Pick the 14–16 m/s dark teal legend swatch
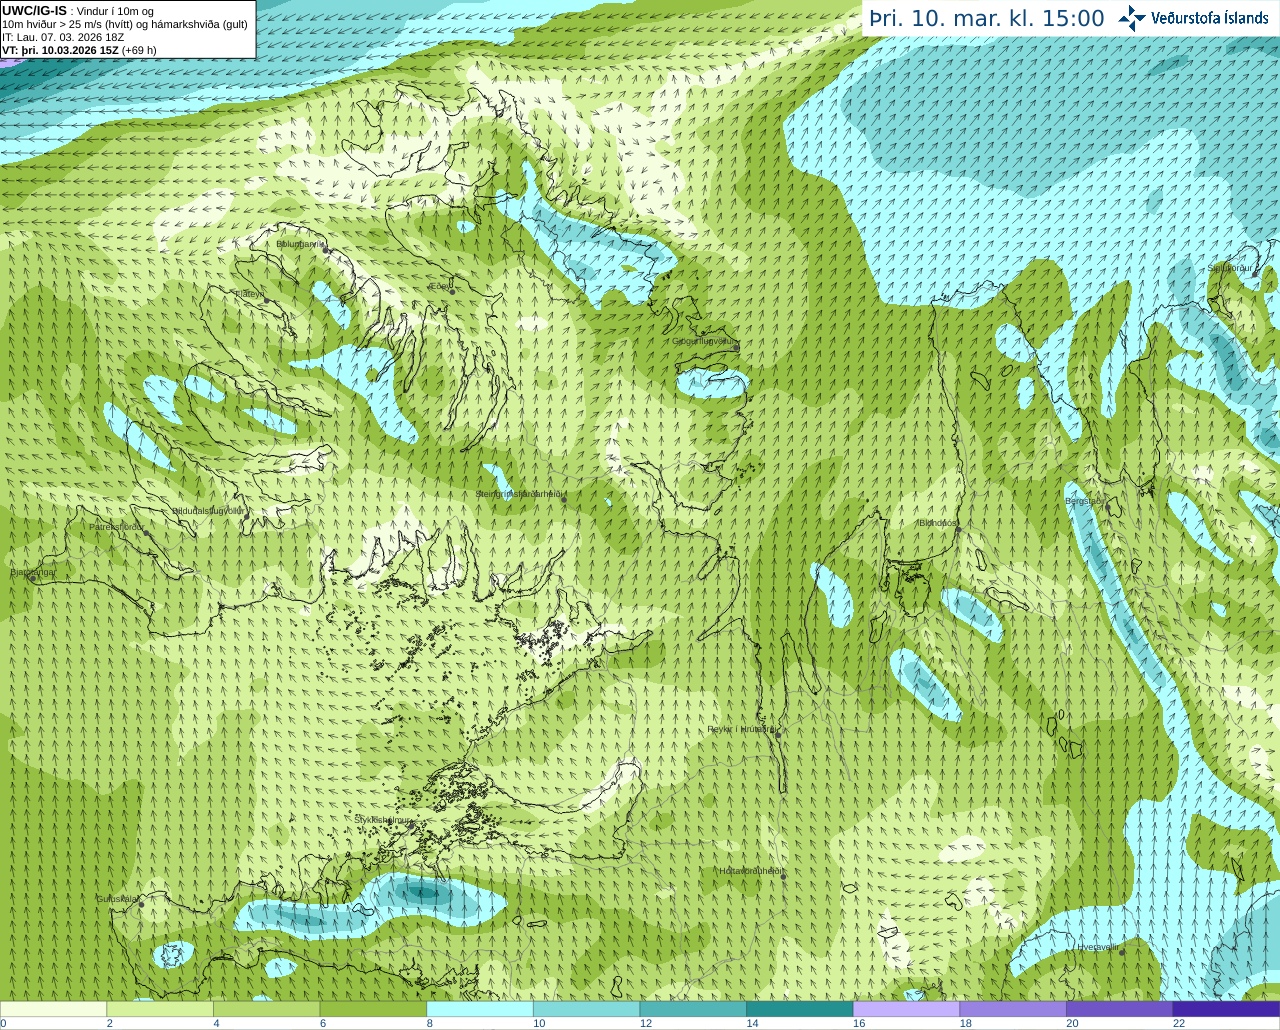Image resolution: width=1280 pixels, height=1030 pixels. coord(800,1009)
